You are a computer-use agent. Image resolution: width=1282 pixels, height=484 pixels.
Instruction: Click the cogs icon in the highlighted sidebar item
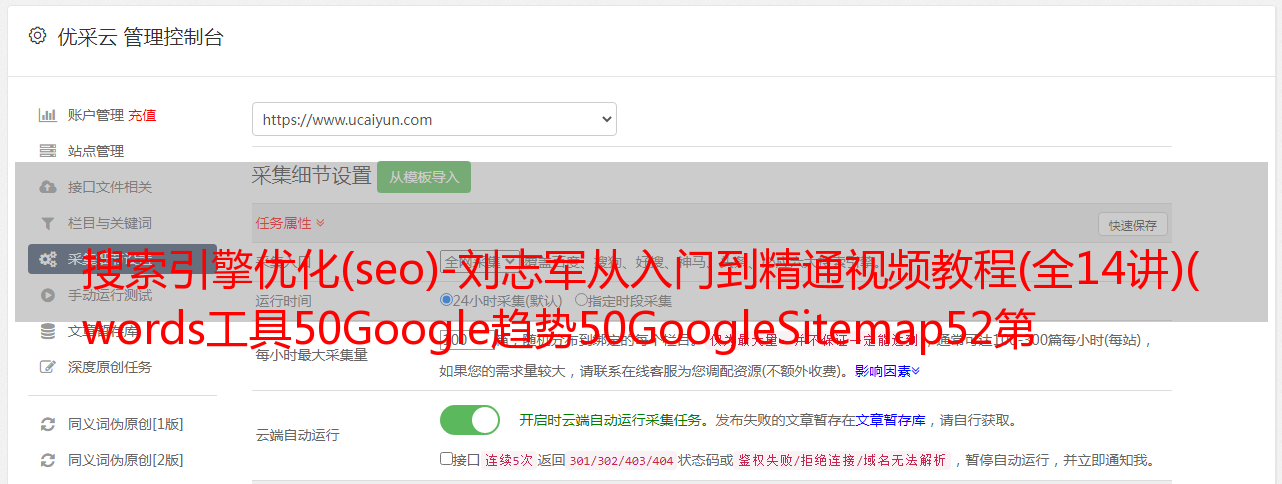pyautogui.click(x=47, y=259)
